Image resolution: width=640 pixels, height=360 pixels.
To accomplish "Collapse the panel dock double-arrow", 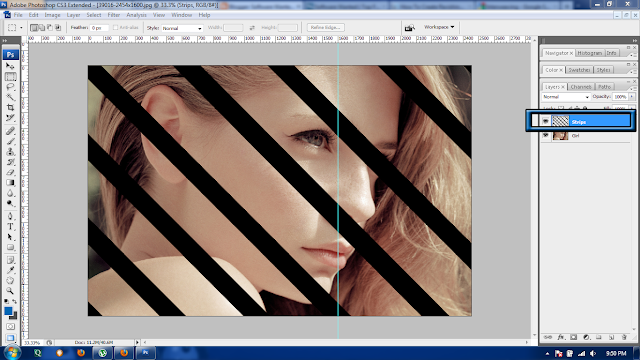I will click(x=634, y=41).
